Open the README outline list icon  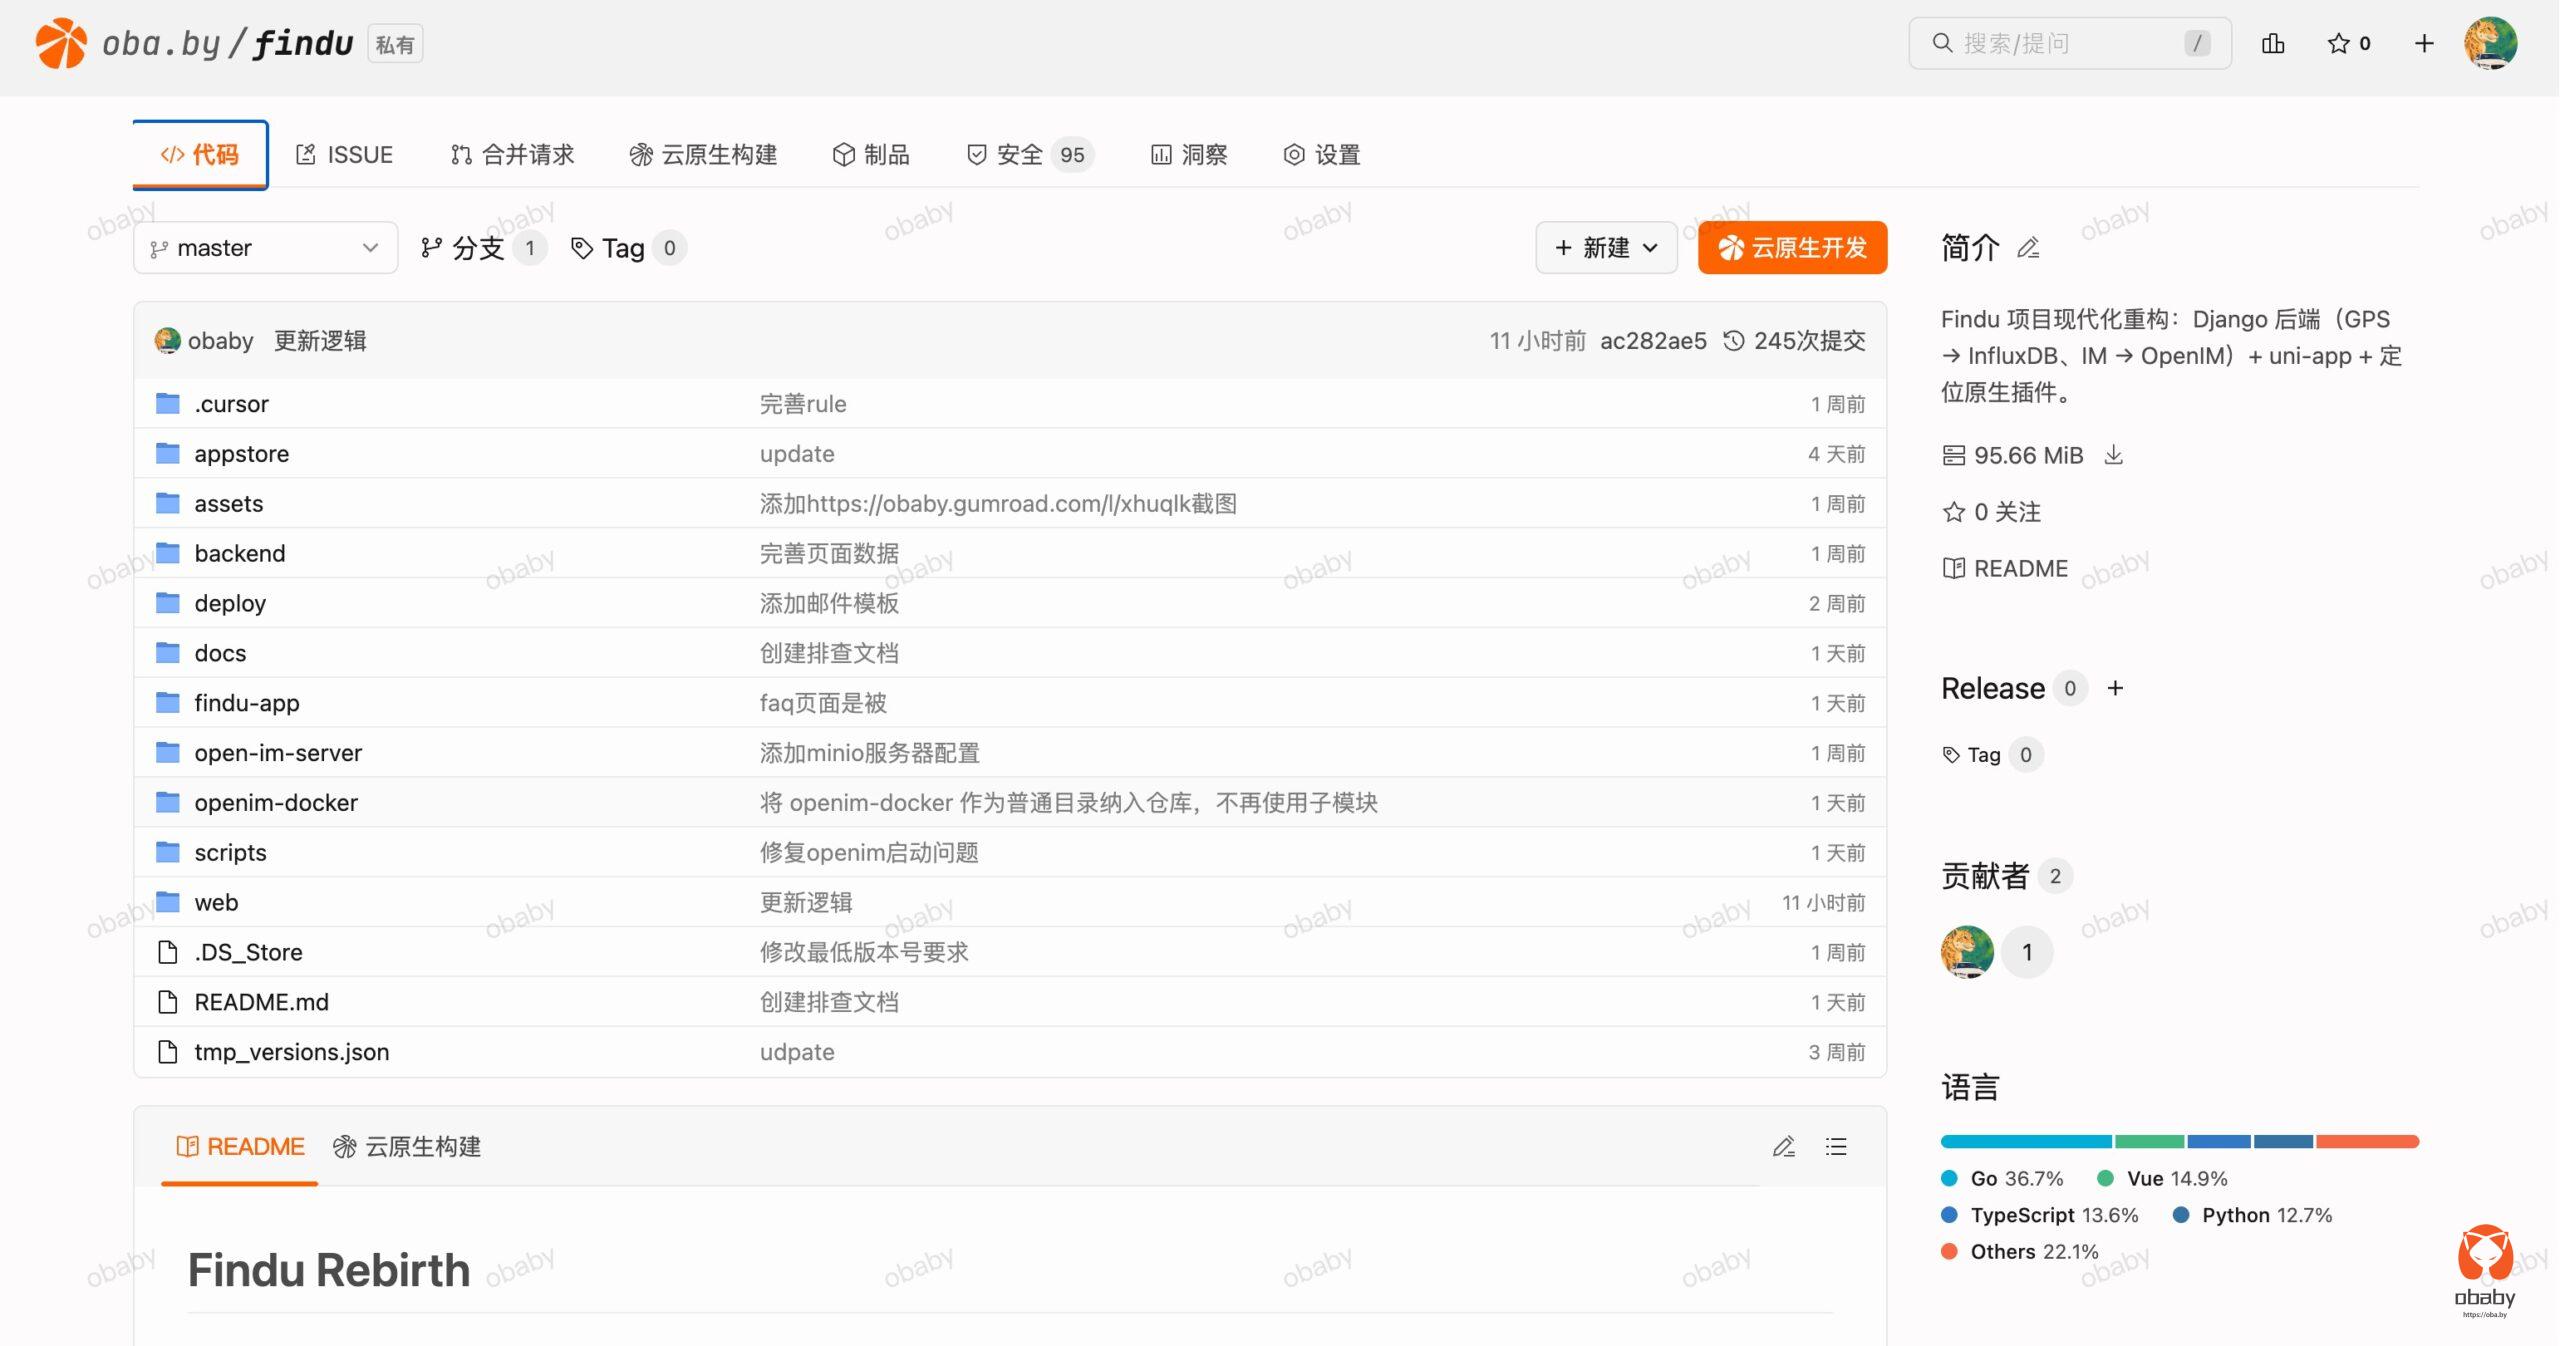click(1836, 1146)
